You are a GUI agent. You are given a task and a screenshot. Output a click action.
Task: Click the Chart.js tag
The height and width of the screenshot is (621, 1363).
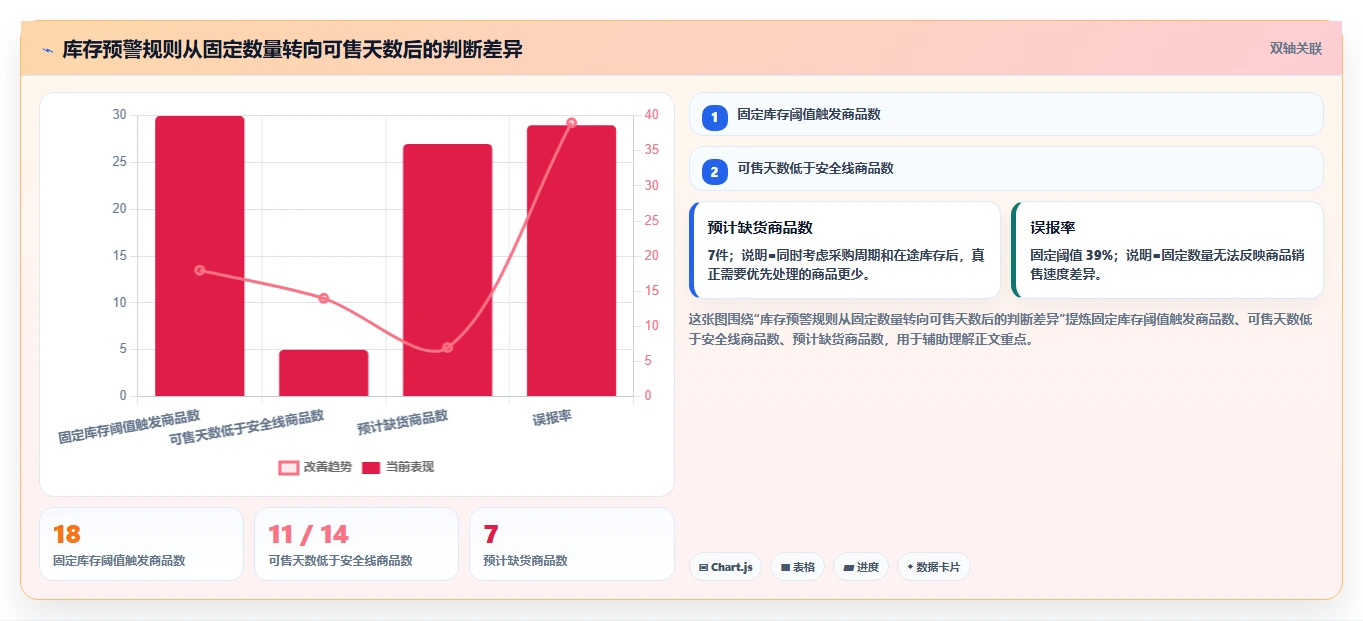(x=725, y=567)
